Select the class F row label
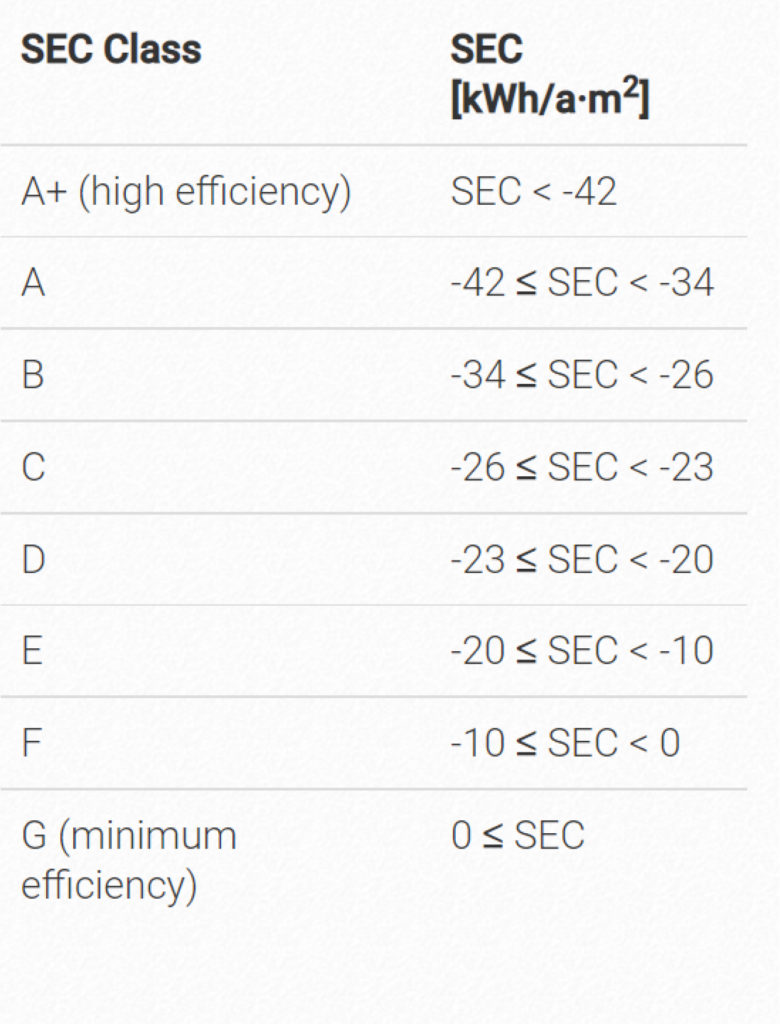780x1024 pixels. tap(31, 743)
